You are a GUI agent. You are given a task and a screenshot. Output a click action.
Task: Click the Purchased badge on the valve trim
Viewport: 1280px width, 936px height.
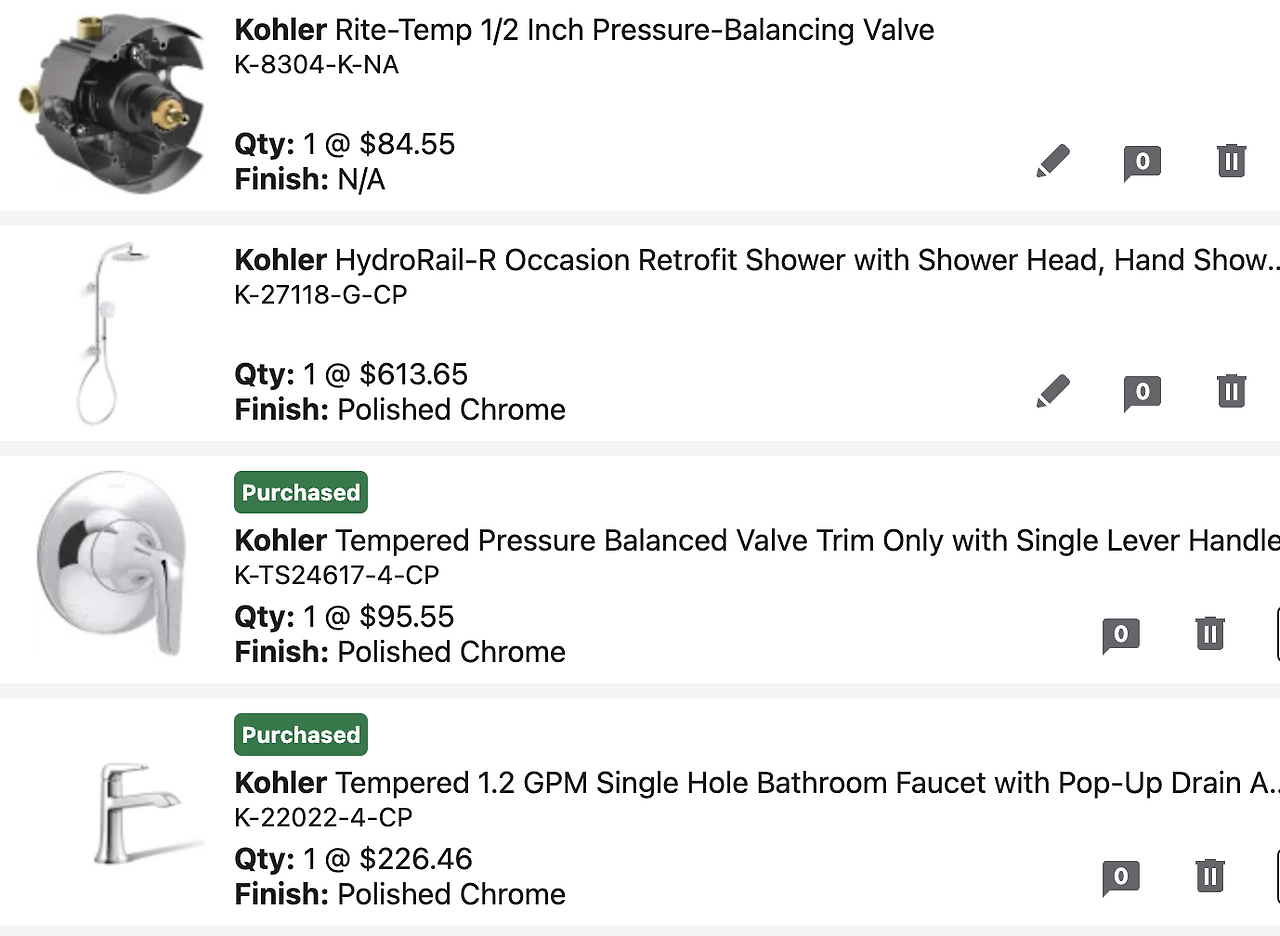pyautogui.click(x=301, y=493)
